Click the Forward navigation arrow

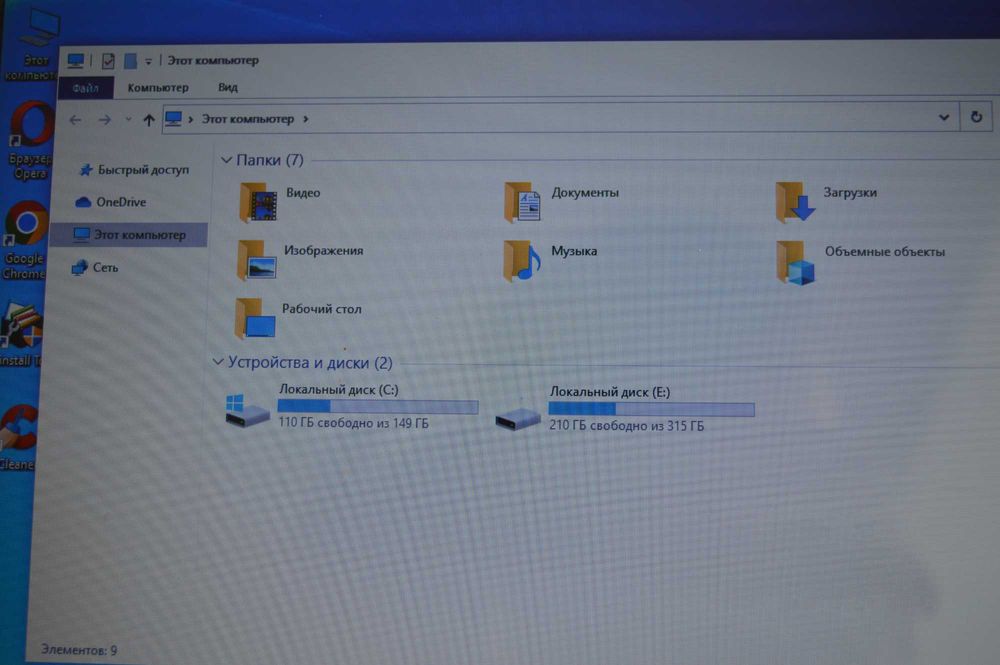pos(105,120)
